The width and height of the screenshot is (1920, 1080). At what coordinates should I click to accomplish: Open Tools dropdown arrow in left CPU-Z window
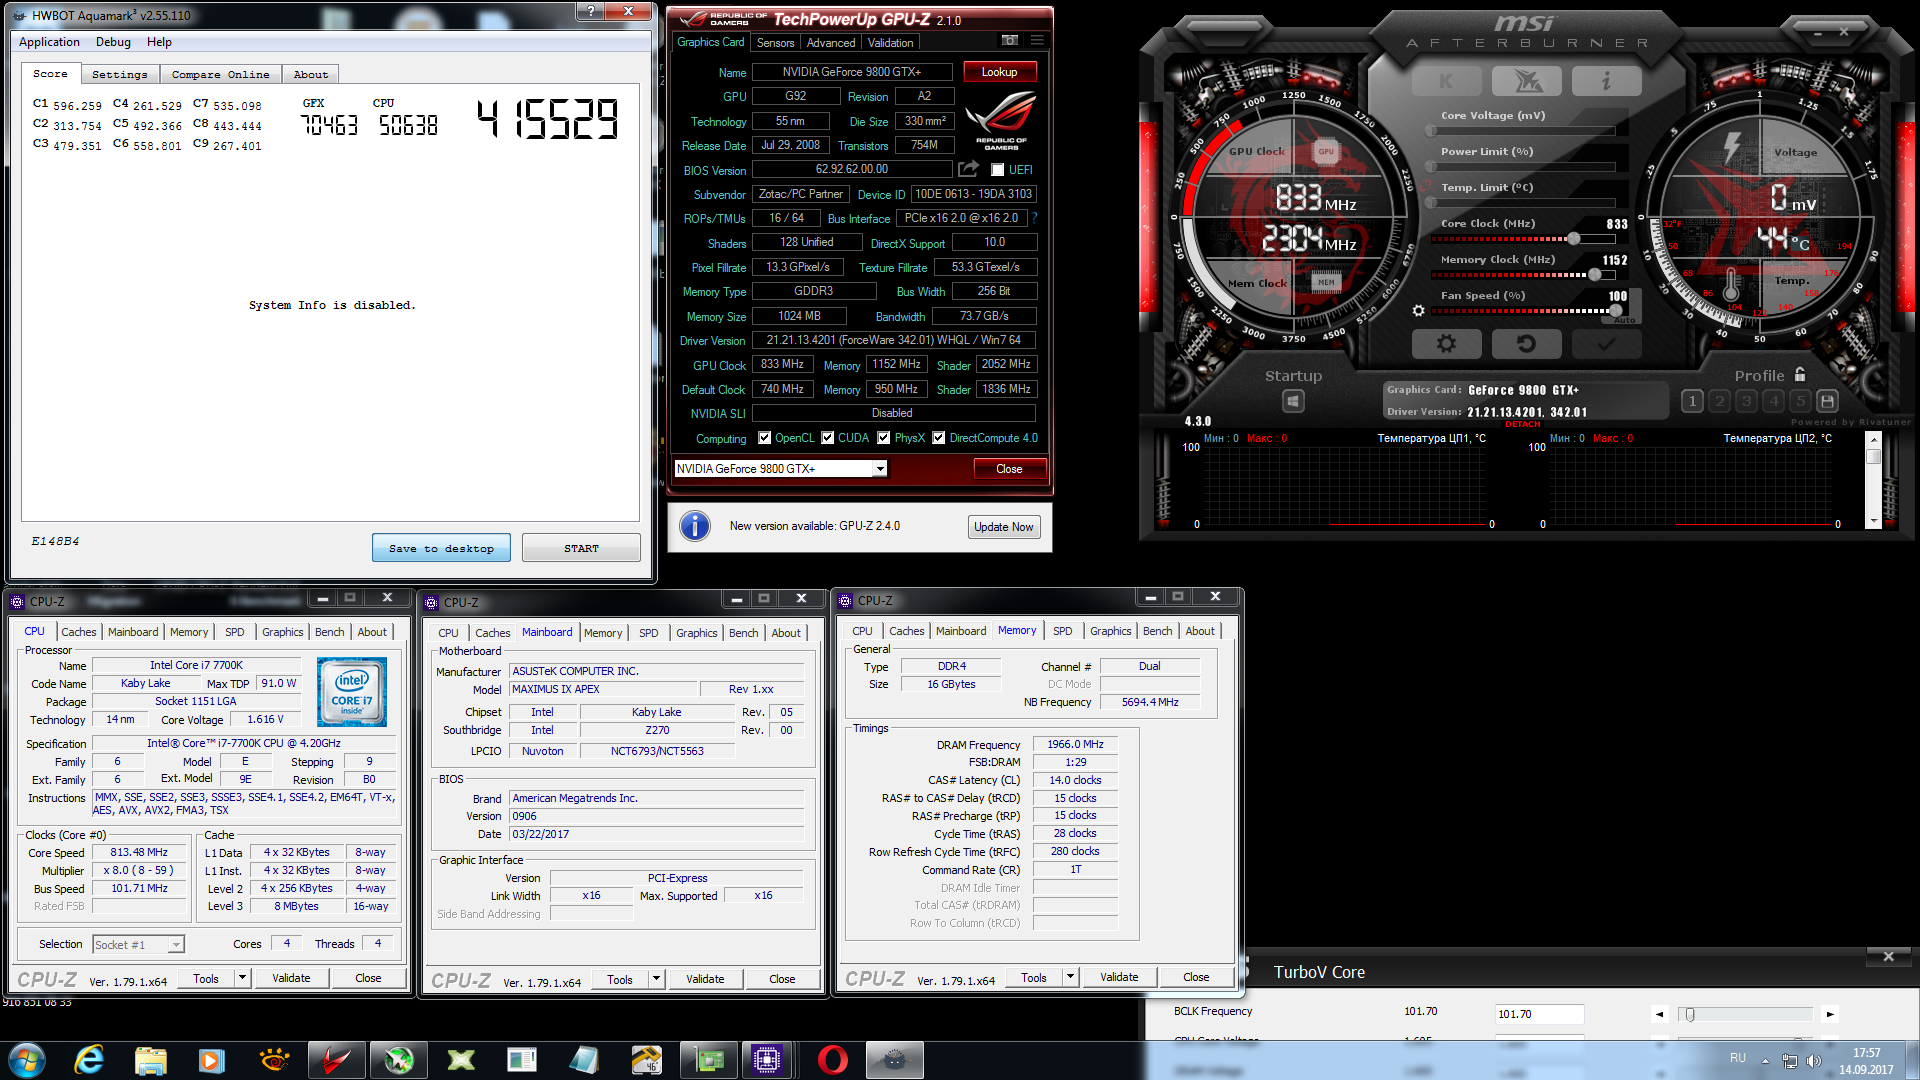click(x=242, y=978)
